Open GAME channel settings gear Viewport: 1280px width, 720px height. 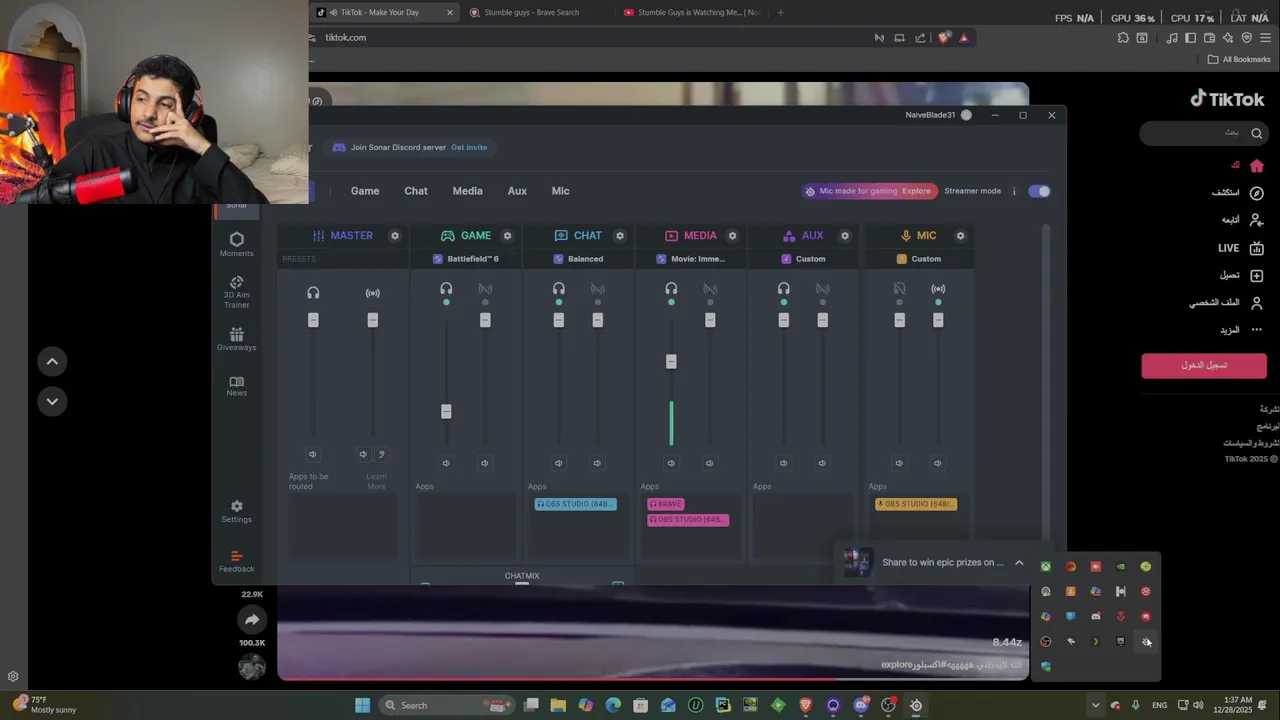[x=507, y=236]
